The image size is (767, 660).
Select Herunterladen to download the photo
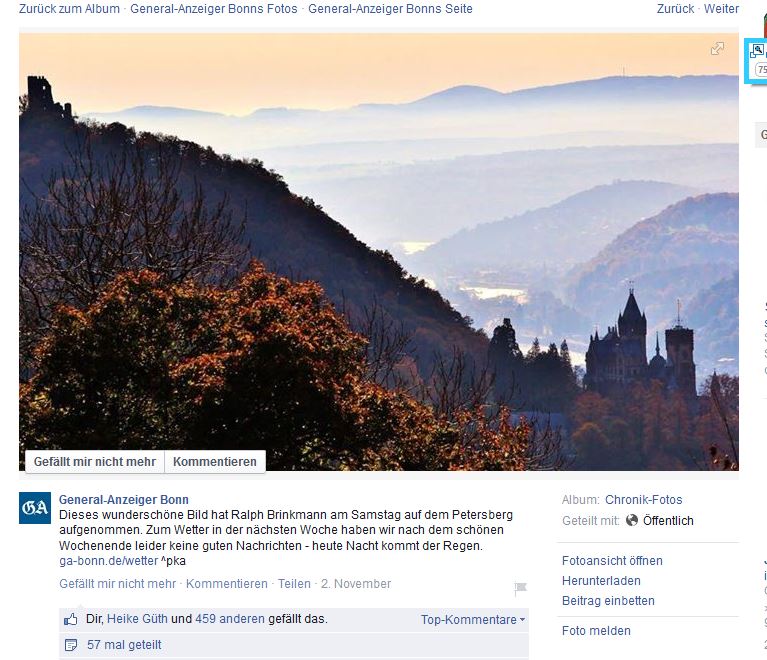coord(601,581)
